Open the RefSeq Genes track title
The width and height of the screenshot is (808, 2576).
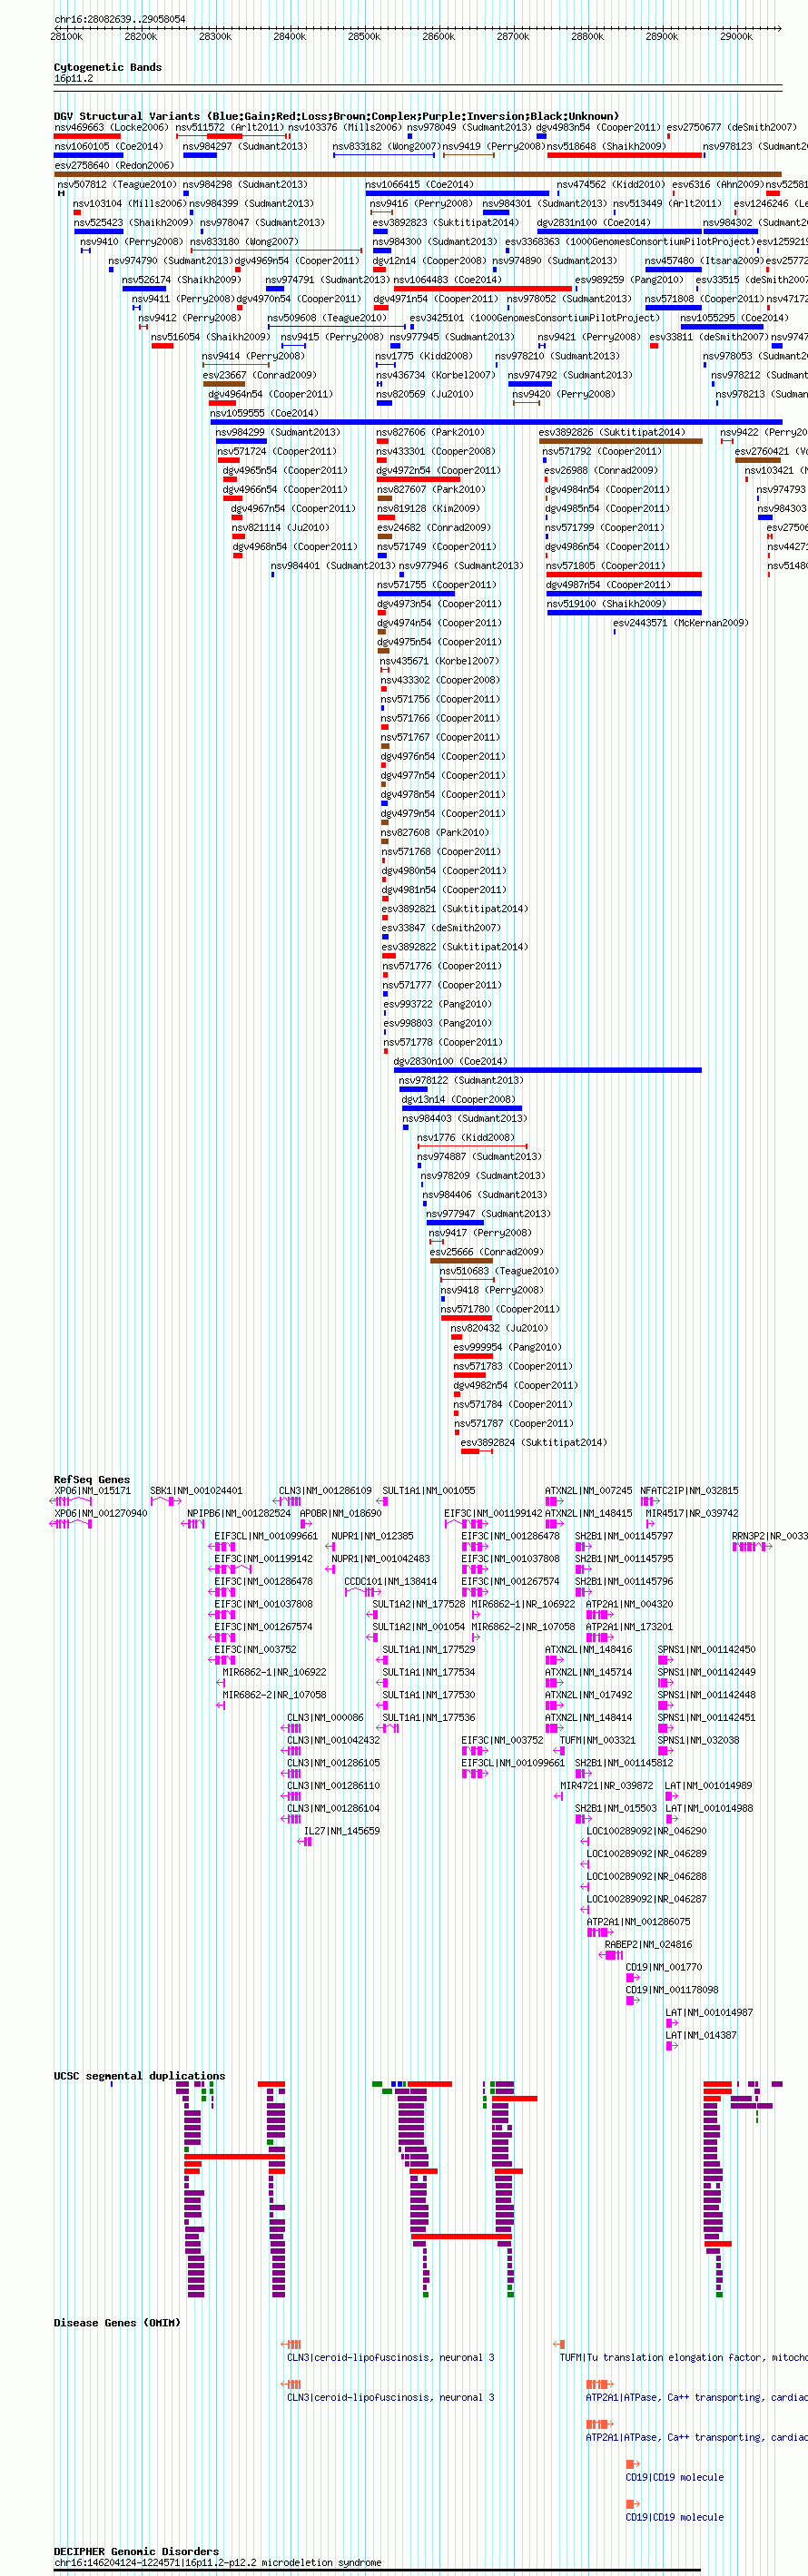pos(92,1479)
